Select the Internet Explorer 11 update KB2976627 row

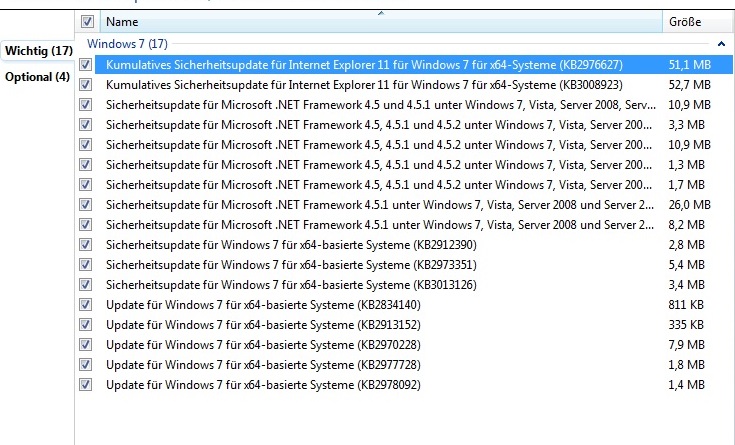[x=413, y=65]
